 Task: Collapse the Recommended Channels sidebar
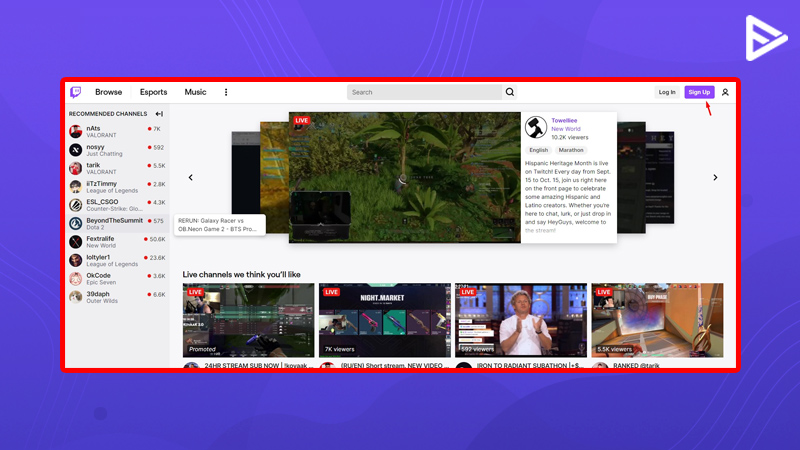159,114
